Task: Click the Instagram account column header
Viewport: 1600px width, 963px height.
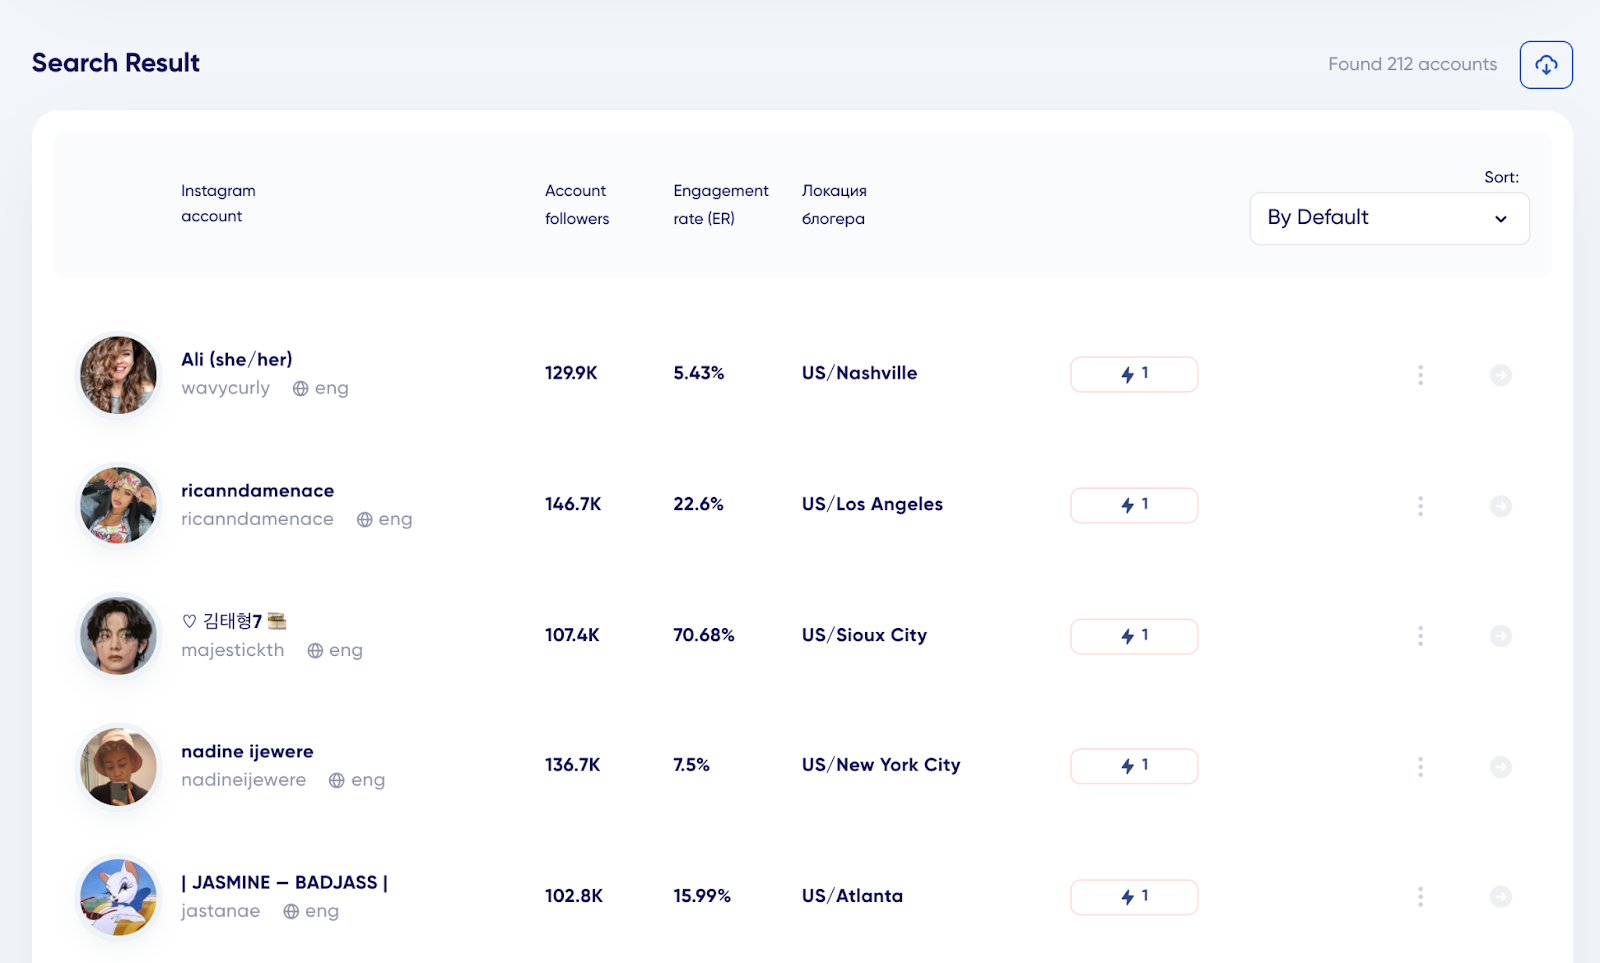Action: tap(218, 204)
